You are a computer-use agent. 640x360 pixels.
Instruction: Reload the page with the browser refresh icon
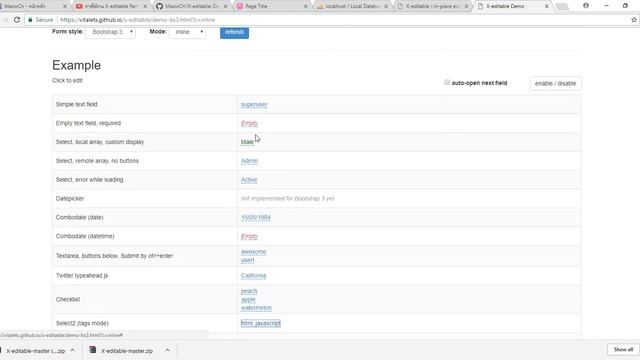(17, 20)
